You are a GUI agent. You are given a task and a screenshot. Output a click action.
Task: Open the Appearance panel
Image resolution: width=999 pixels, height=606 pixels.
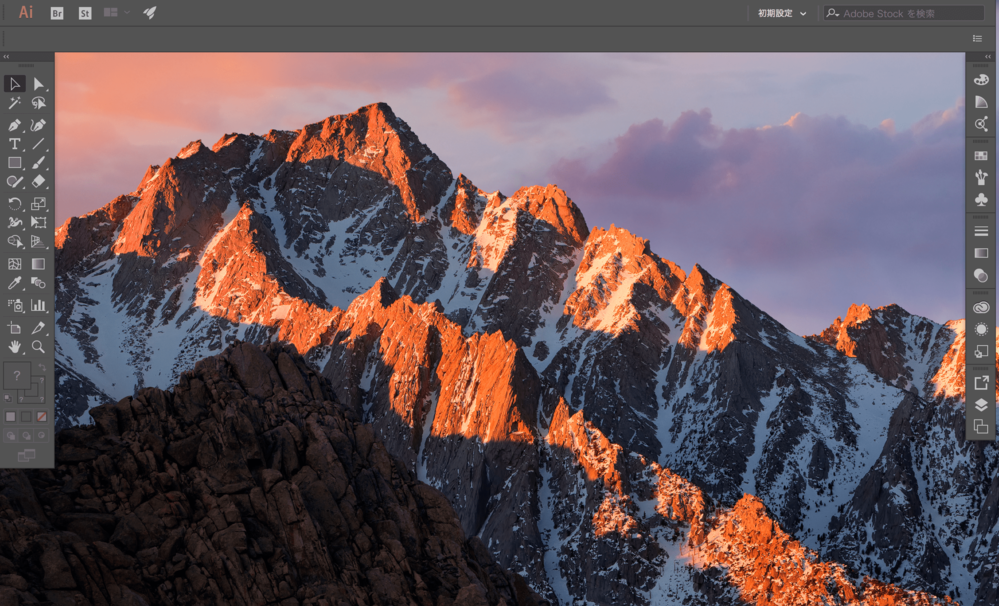pyautogui.click(x=981, y=329)
